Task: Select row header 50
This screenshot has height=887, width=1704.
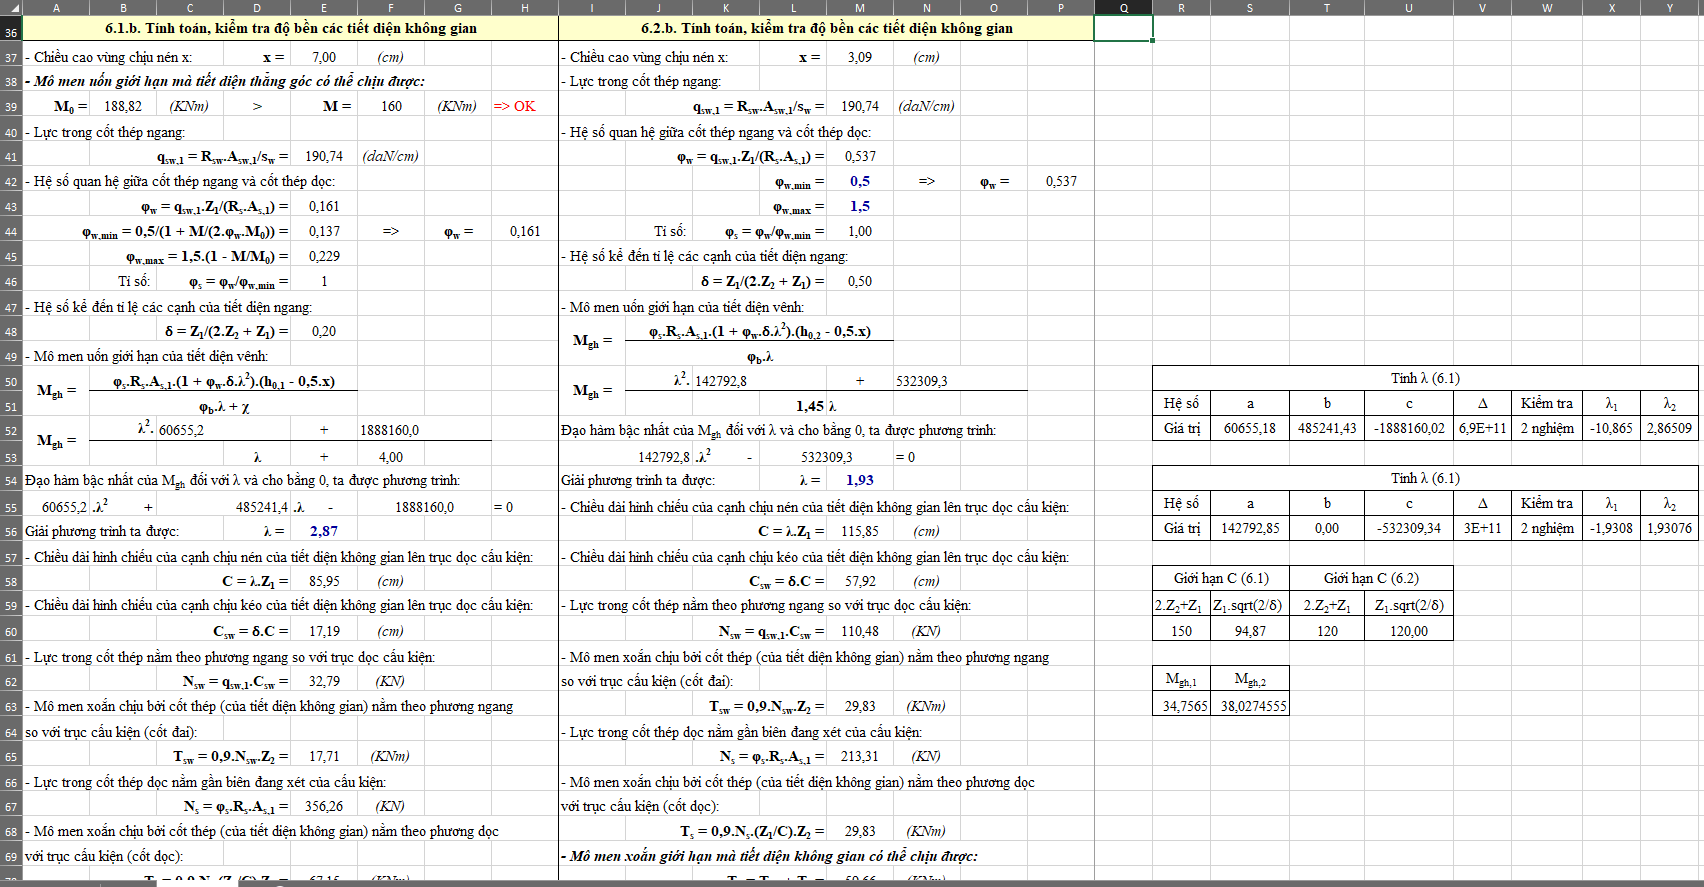Action: click(x=11, y=382)
